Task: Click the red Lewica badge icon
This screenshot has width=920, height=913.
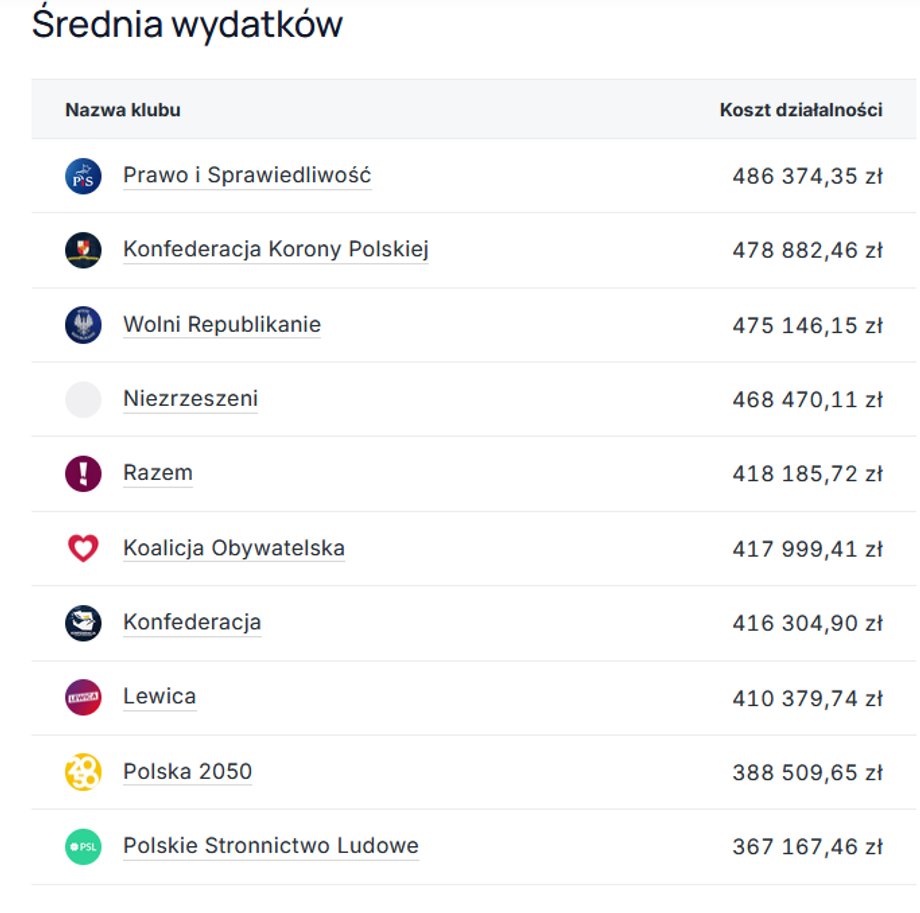Action: [x=84, y=696]
